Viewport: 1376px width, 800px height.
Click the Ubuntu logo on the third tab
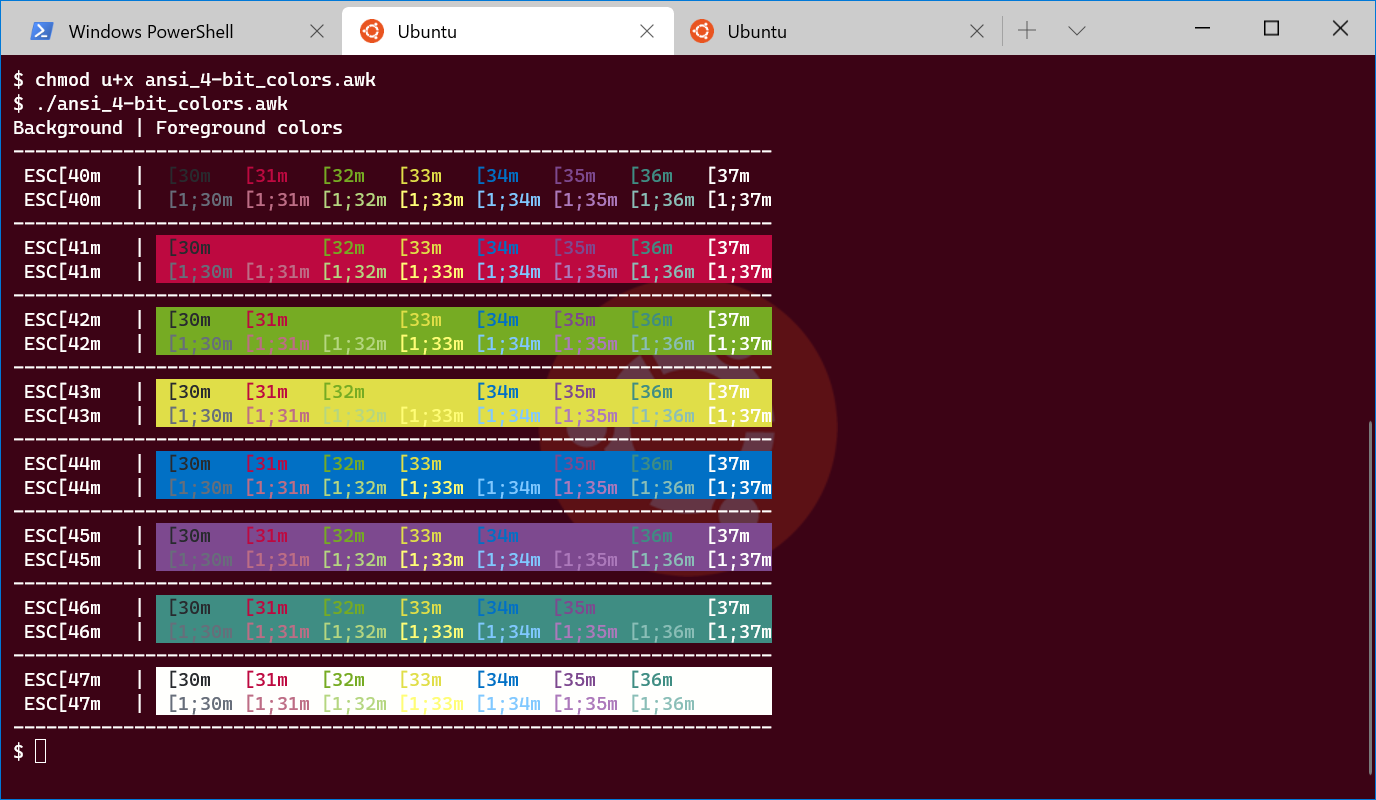tap(701, 31)
